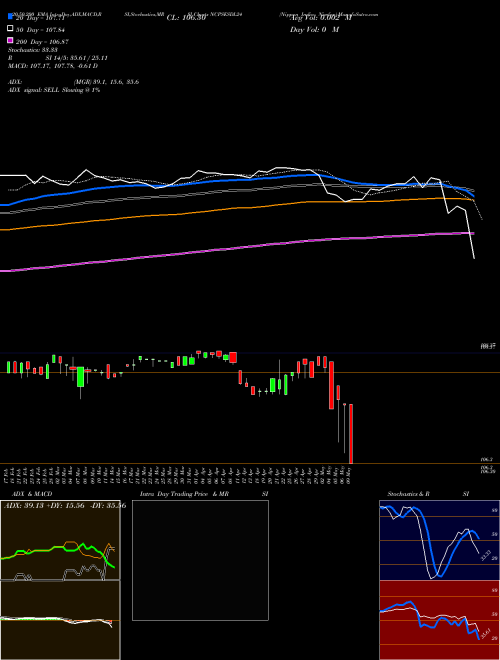Select the 'MACD: 107.17, 107.78, -0.61 D' line
Viewport: 500px width, 660px height.
53,66
